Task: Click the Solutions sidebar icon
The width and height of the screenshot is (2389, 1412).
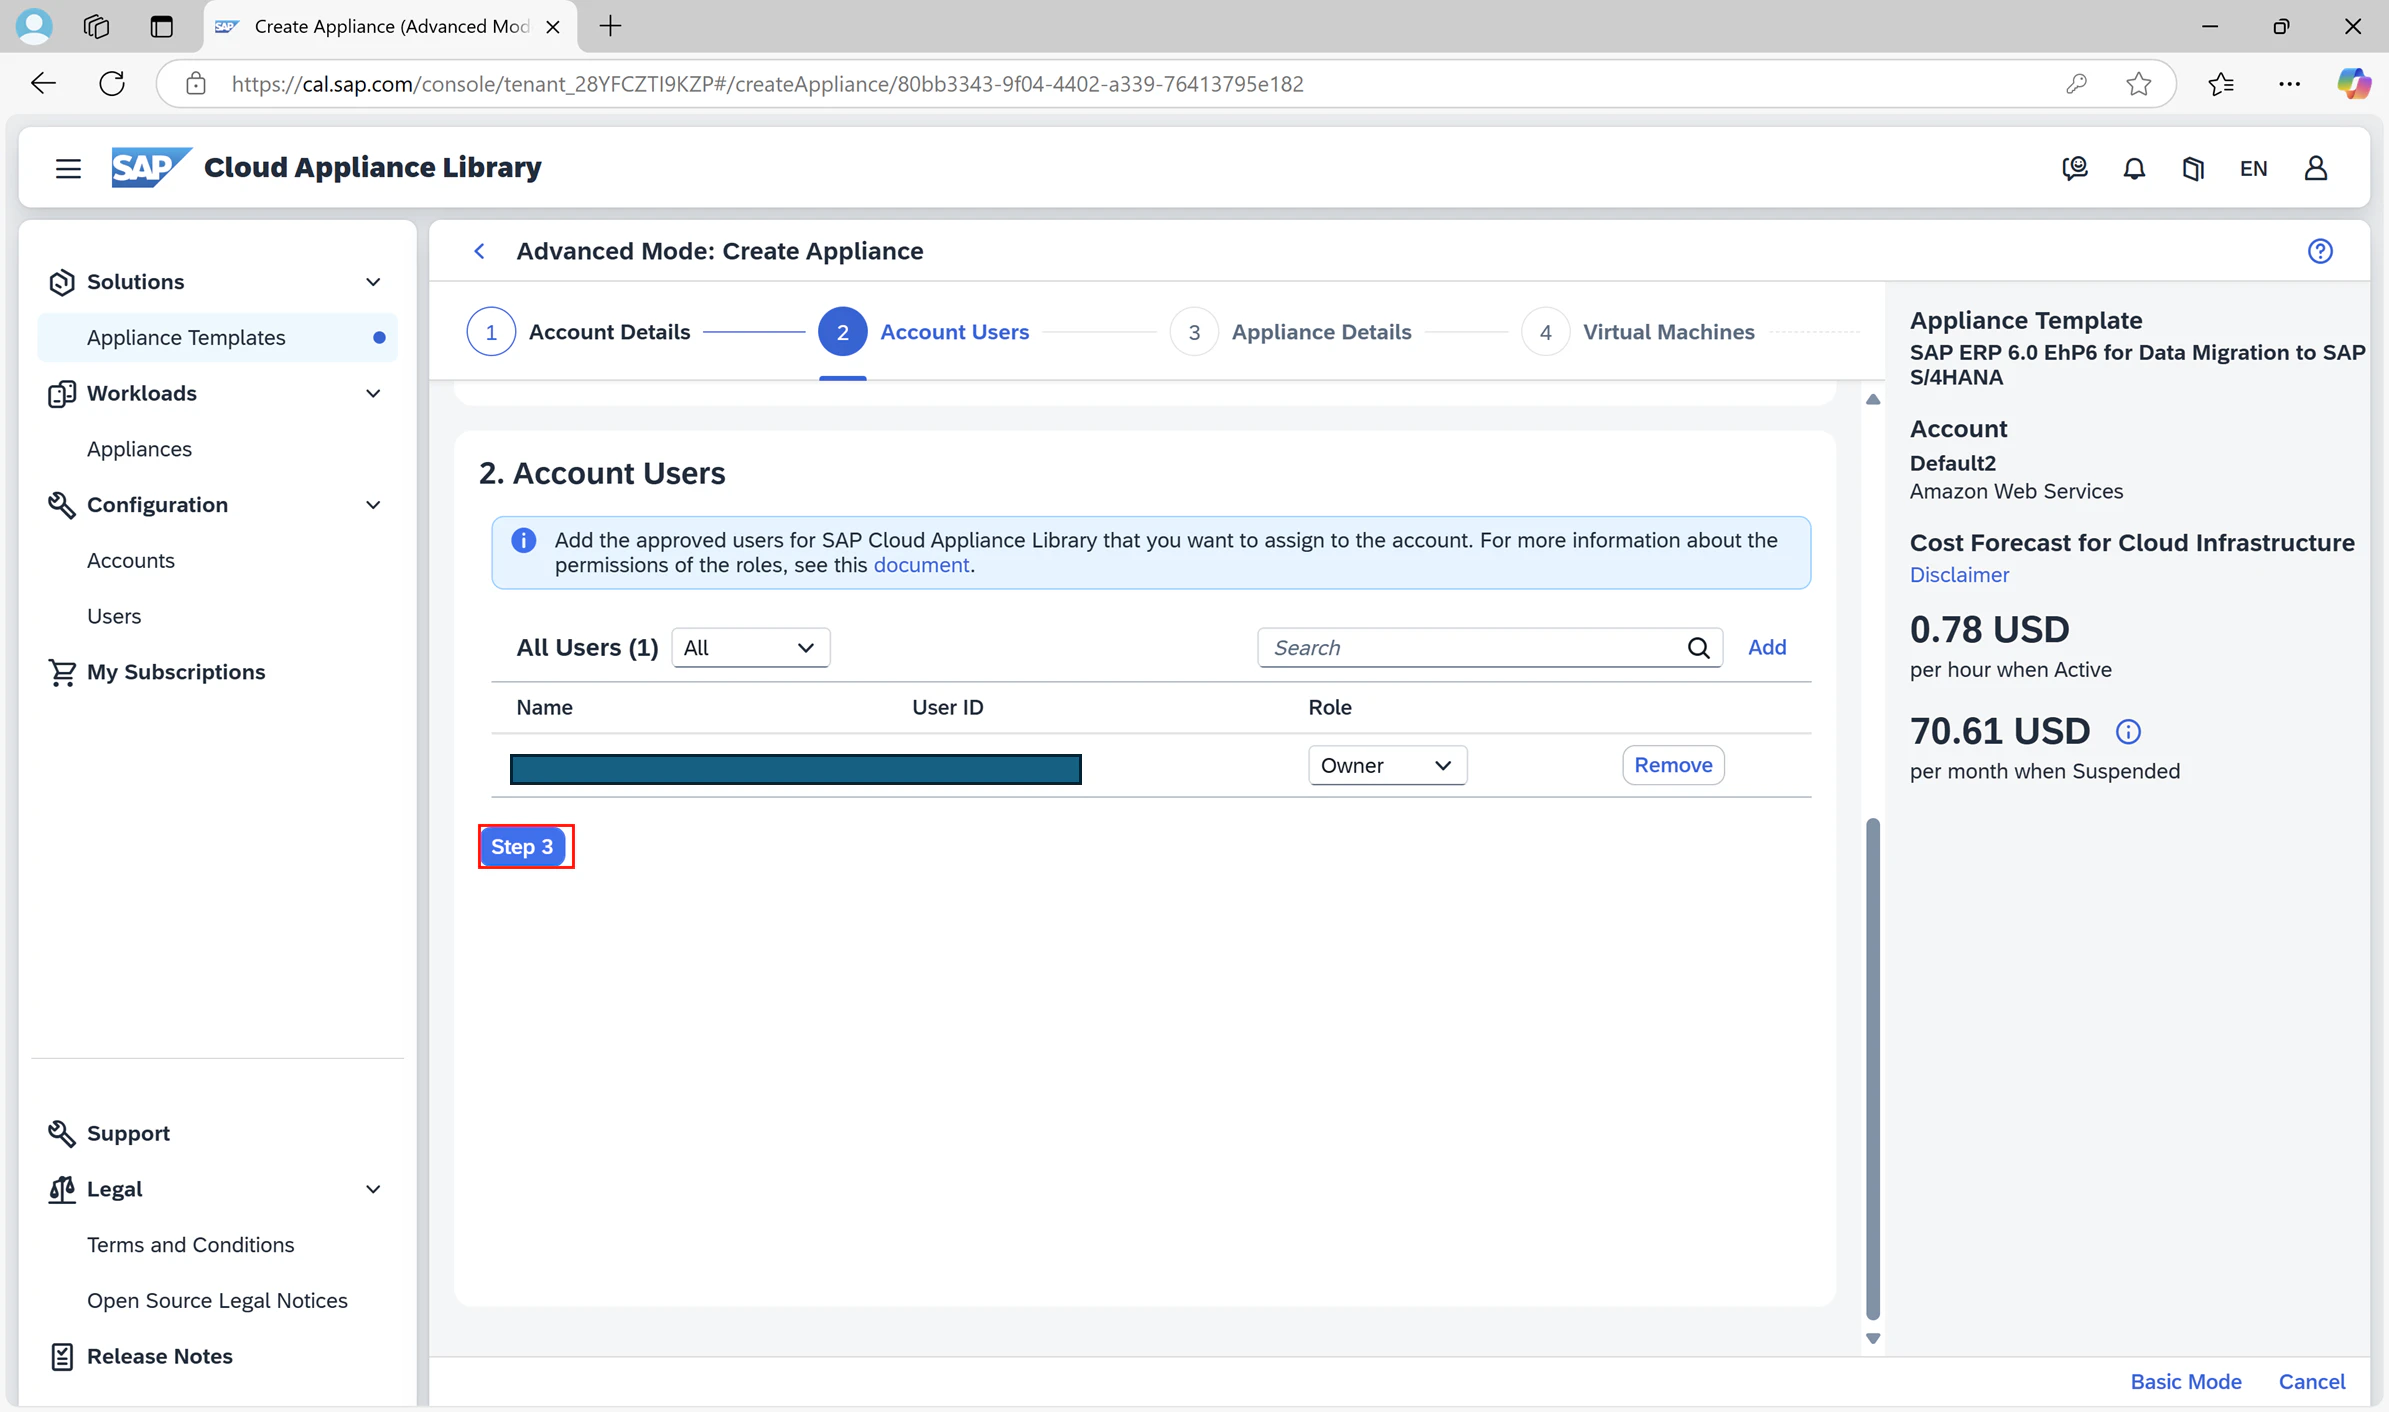Action: 62,282
